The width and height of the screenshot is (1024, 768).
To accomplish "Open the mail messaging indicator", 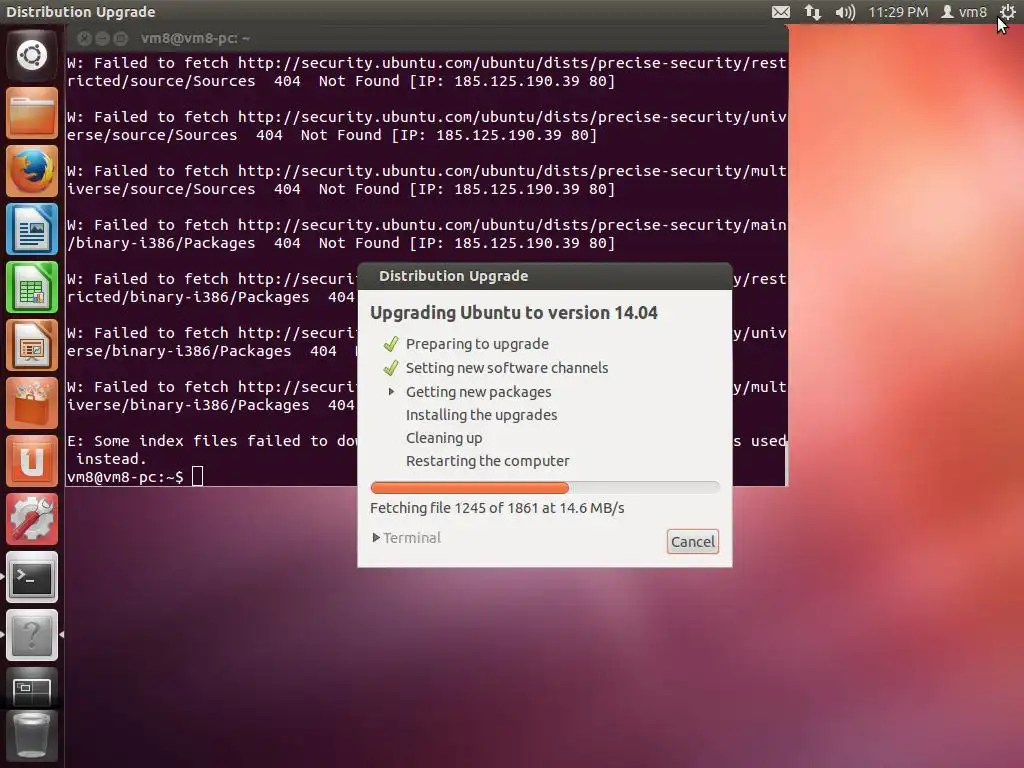I will pyautogui.click(x=780, y=12).
